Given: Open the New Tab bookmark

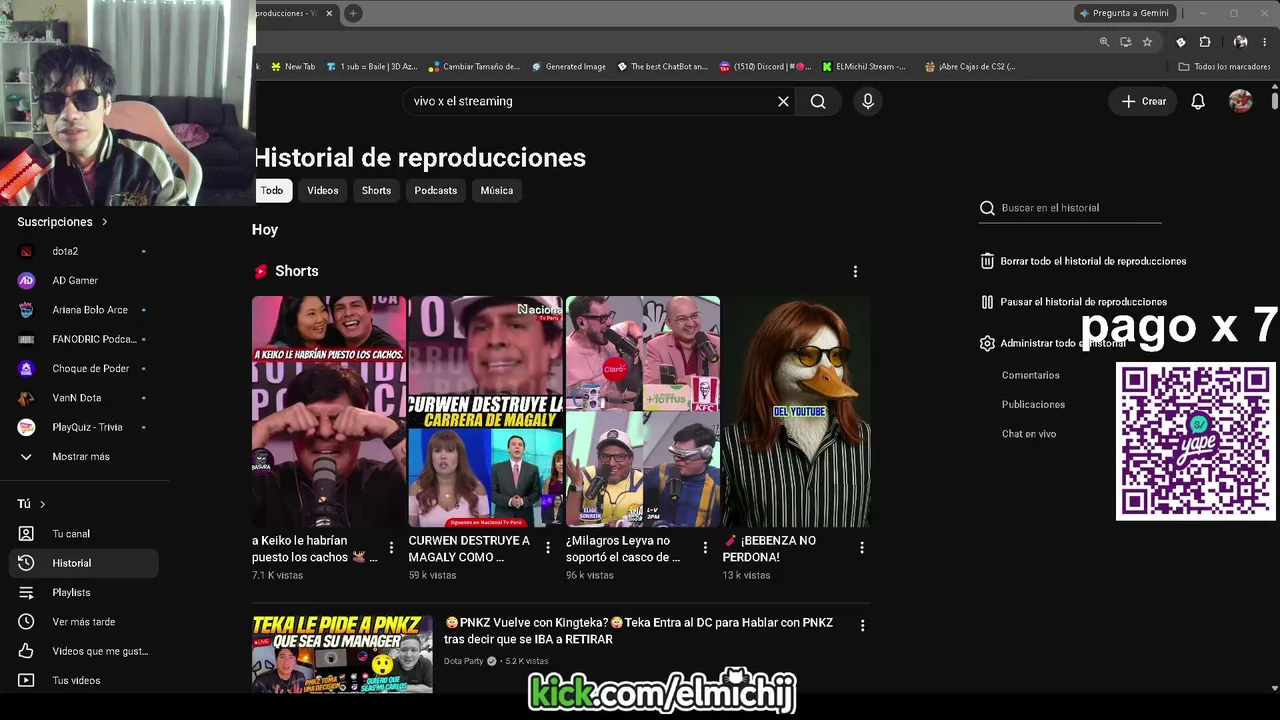Looking at the screenshot, I should [x=293, y=67].
